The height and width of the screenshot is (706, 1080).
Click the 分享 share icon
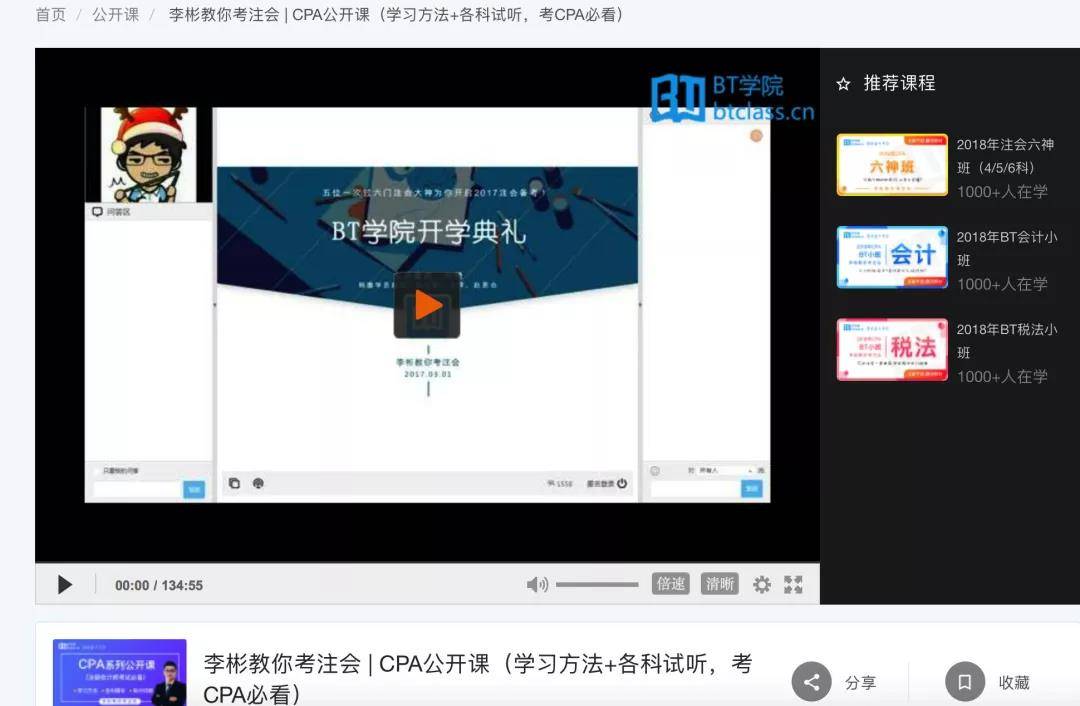(812, 682)
